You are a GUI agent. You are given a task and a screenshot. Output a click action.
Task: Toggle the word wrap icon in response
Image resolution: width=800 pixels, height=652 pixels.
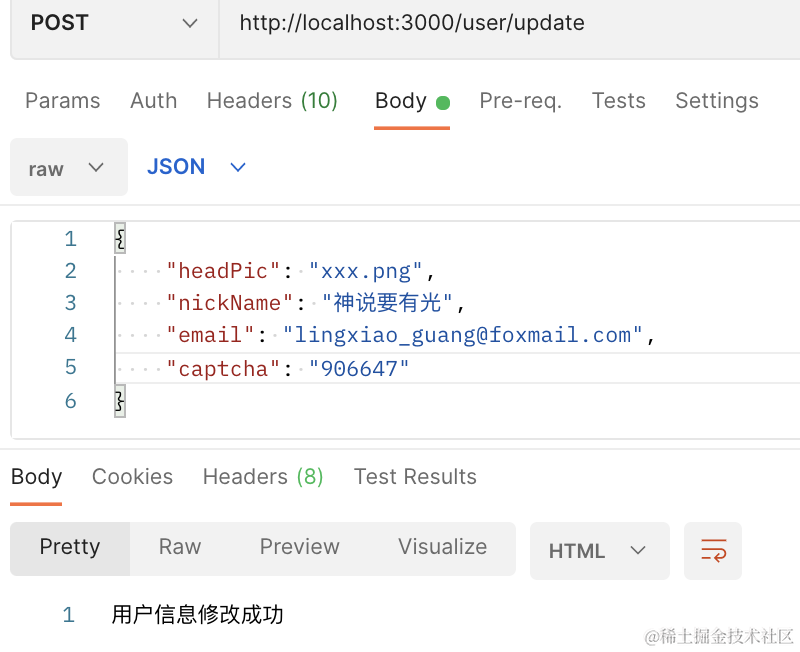[713, 551]
